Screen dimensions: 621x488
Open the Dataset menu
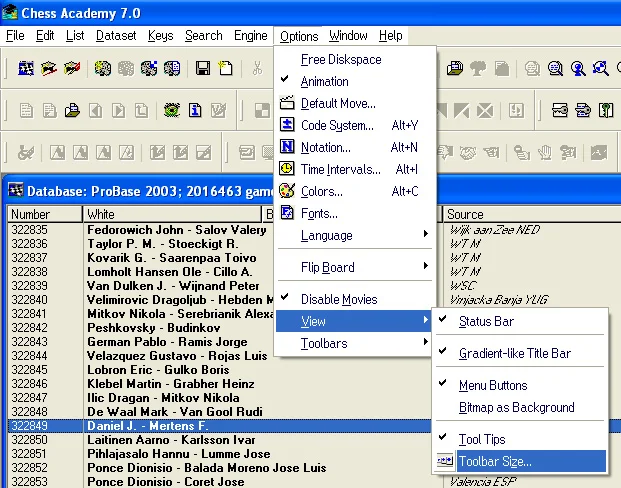(116, 36)
